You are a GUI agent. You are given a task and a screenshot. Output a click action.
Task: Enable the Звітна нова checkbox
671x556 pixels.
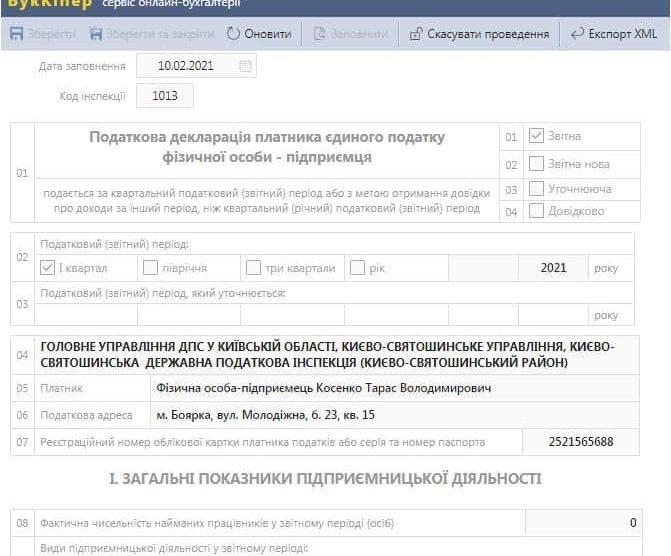coord(536,163)
